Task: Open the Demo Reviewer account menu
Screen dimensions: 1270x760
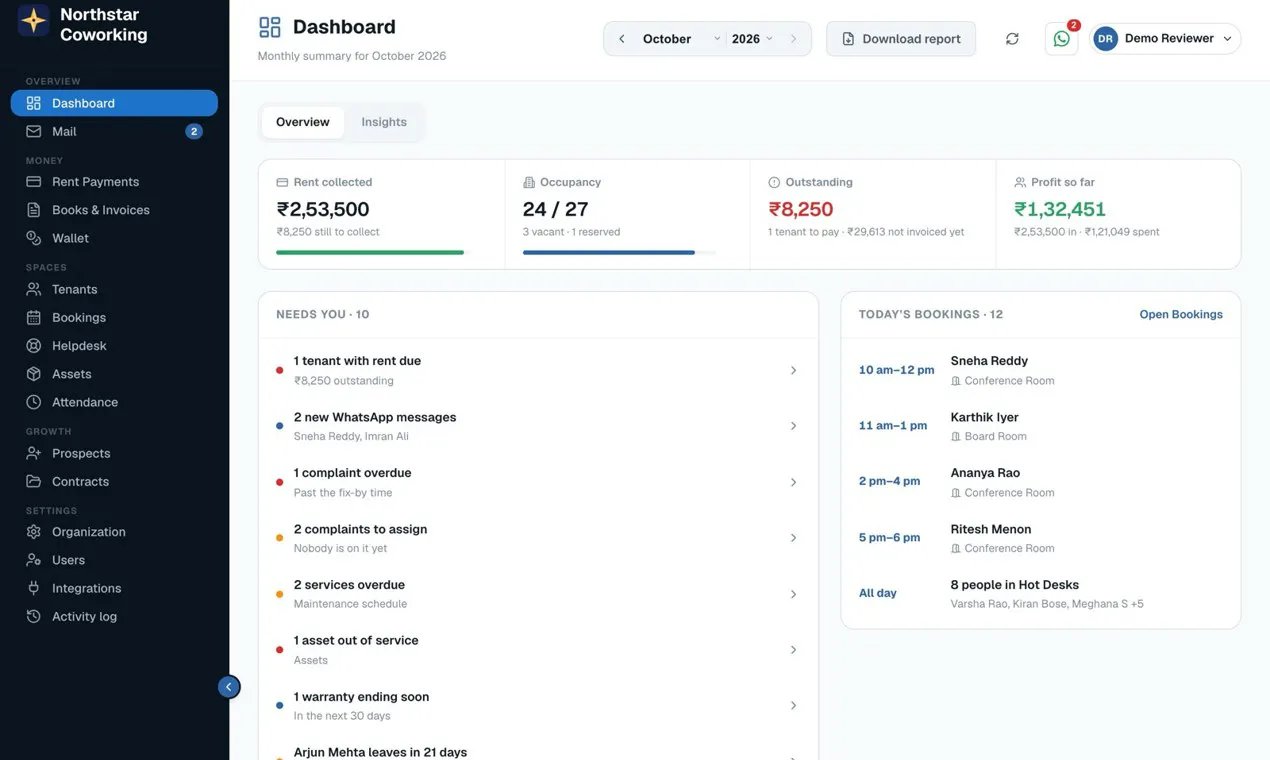Action: point(1165,39)
